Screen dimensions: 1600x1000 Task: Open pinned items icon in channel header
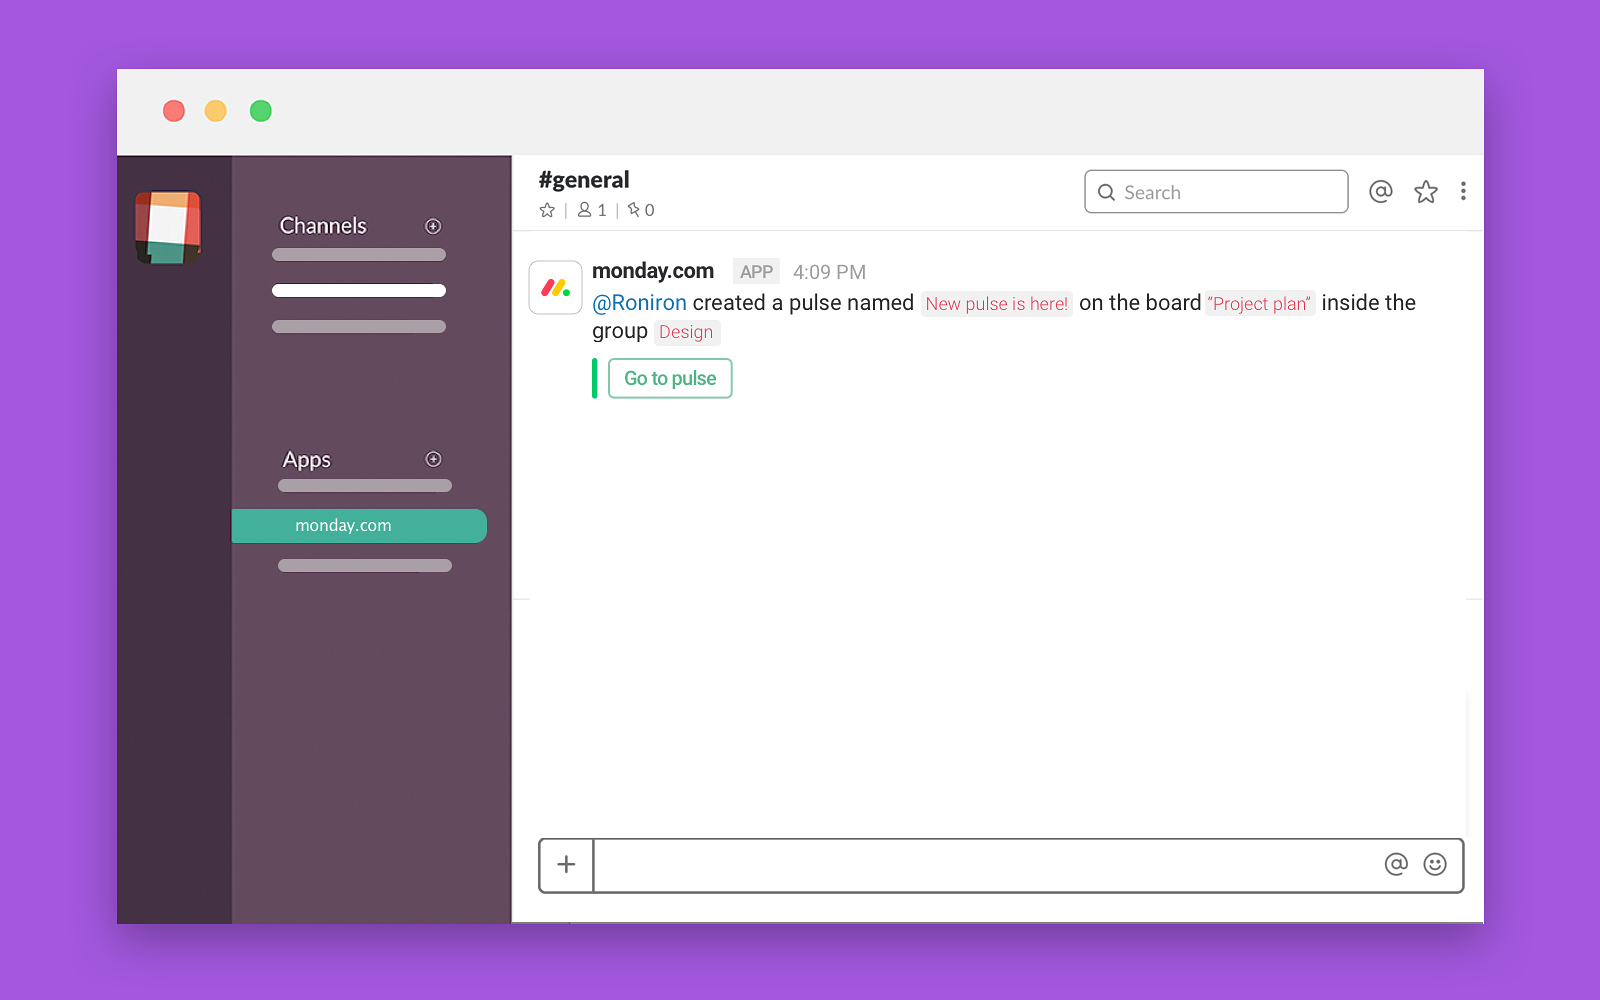[634, 210]
